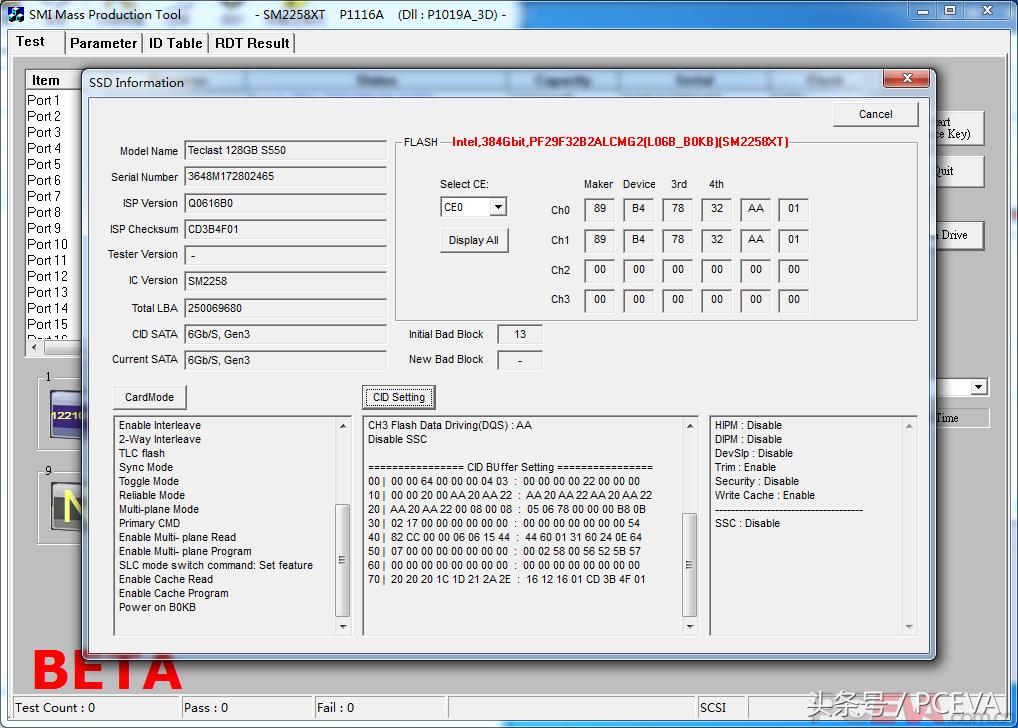Open the ID Table tab

175,43
